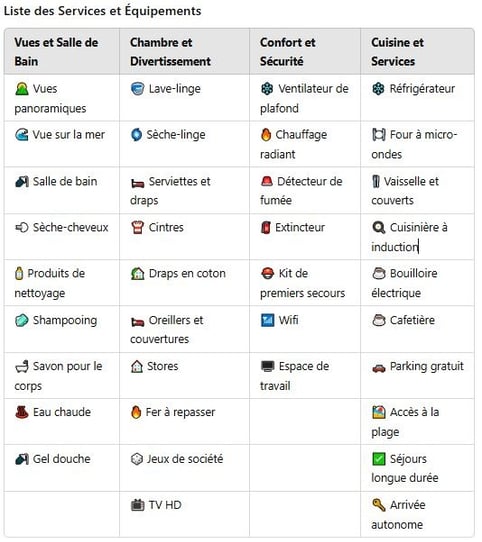Click the flame icon next to Chauffage radiant

click(266, 135)
